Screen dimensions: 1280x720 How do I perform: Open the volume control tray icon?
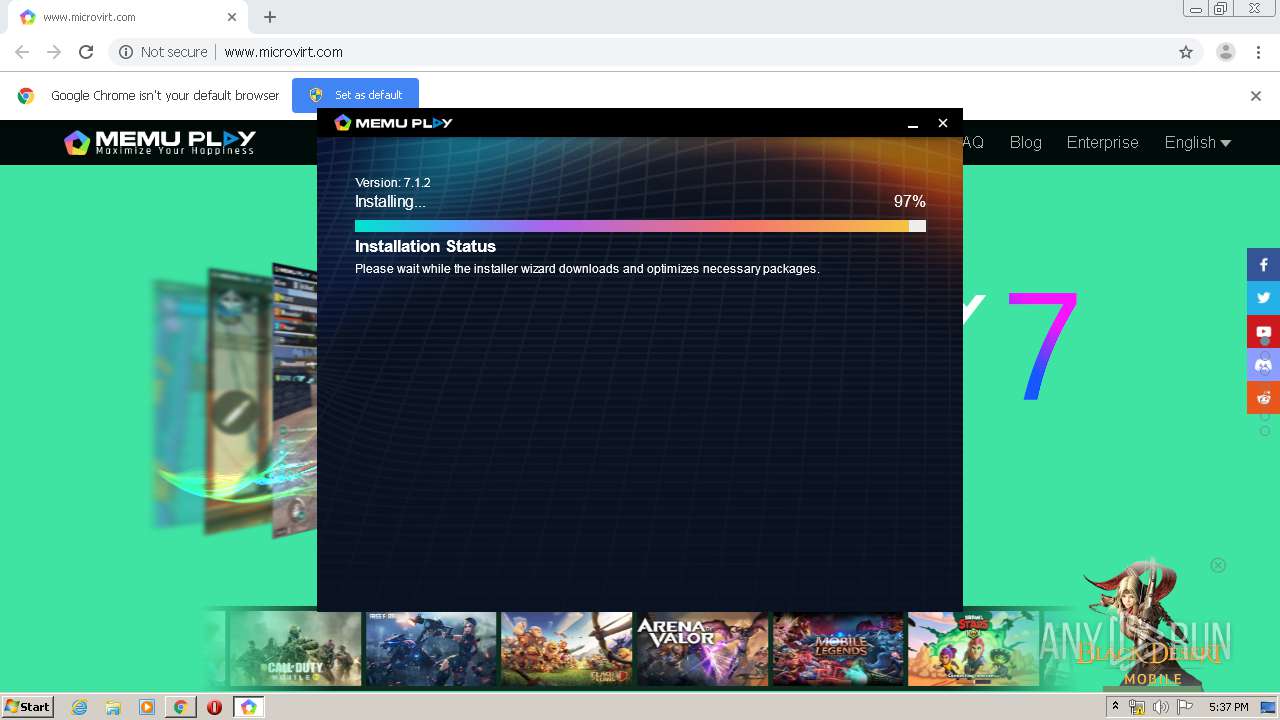point(1160,707)
